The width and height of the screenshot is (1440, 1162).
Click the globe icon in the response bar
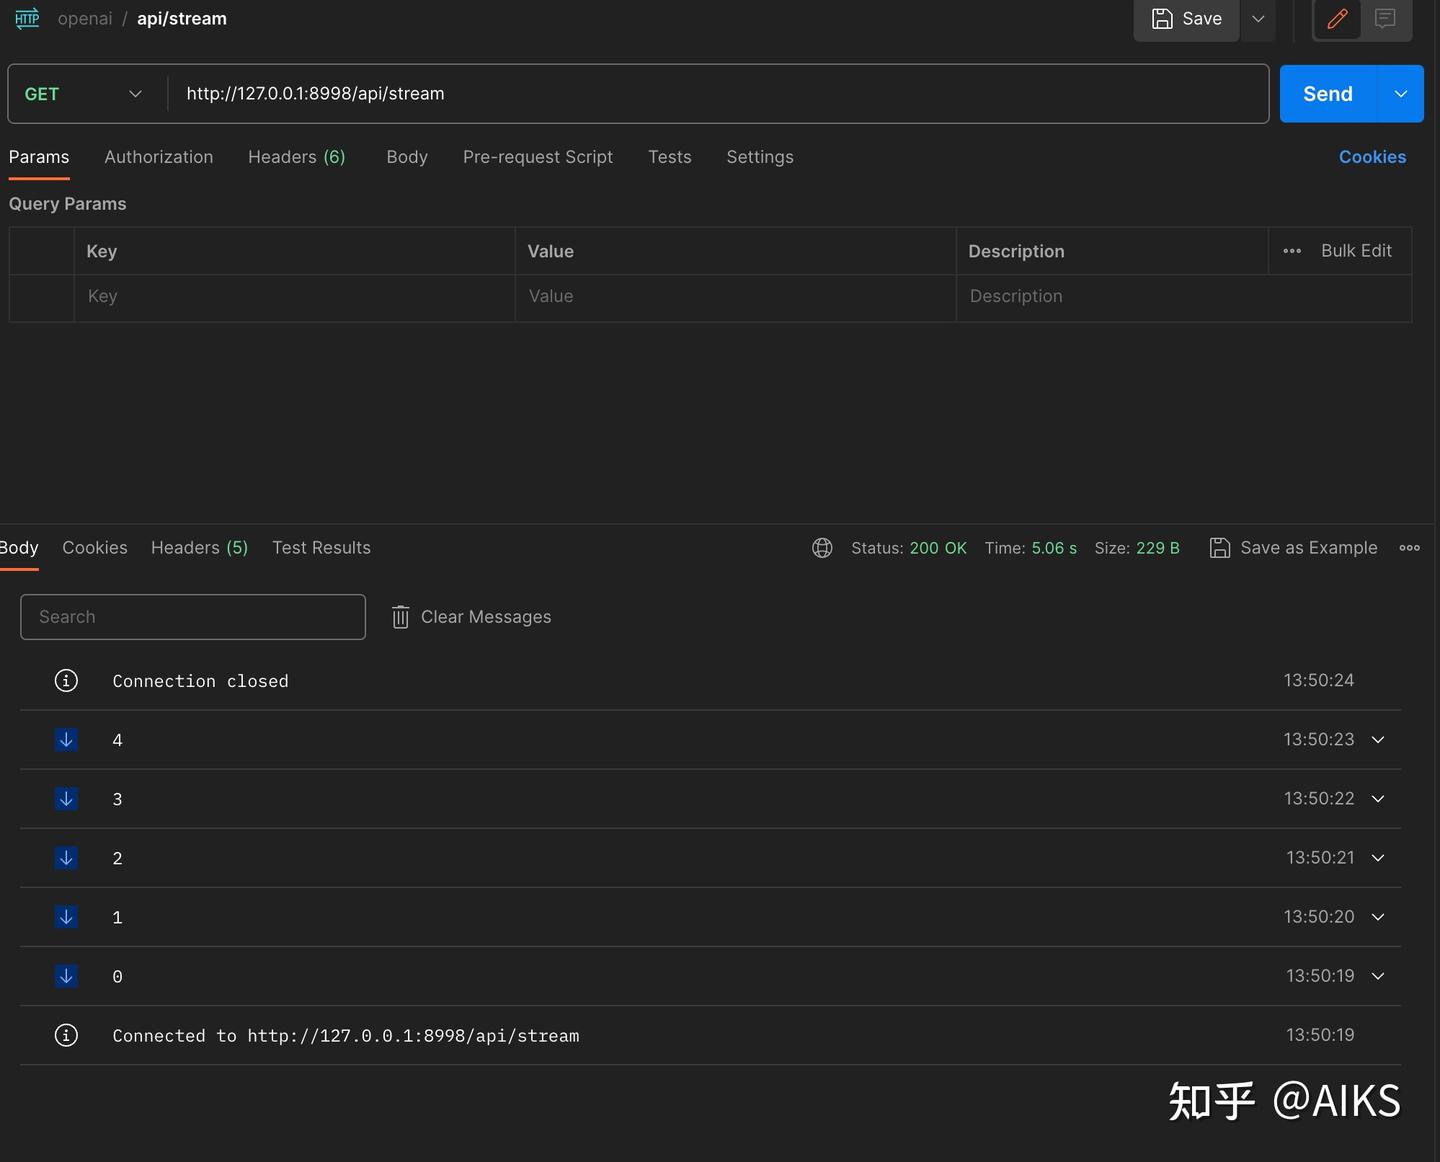pyautogui.click(x=822, y=548)
